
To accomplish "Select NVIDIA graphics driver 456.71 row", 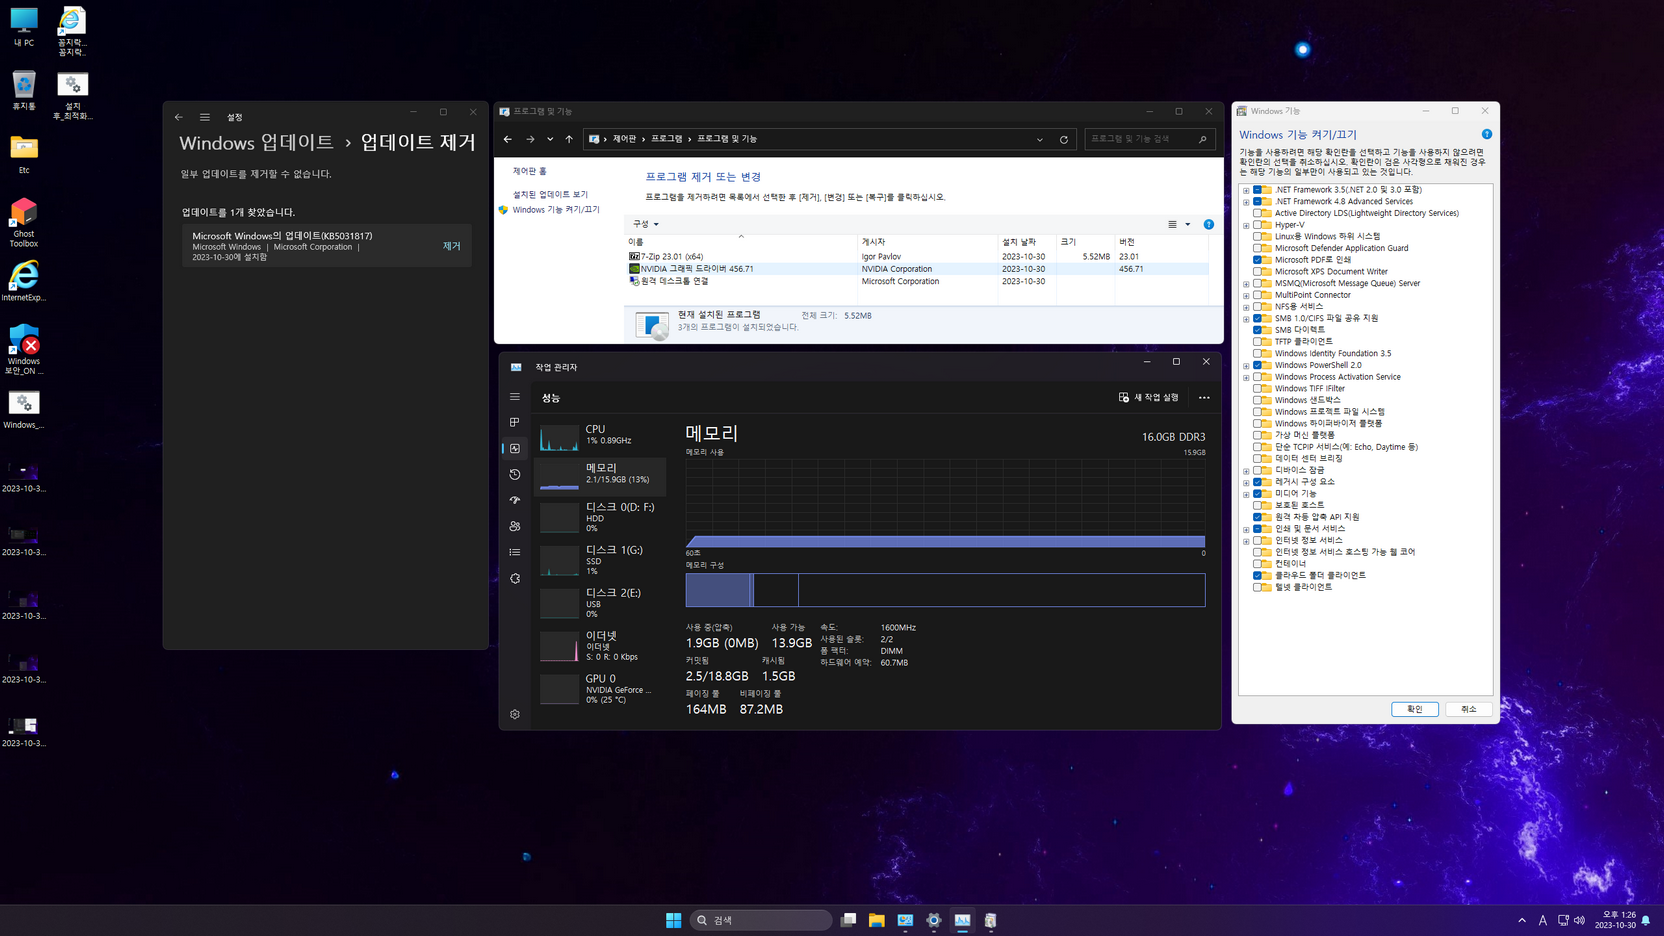I will 917,269.
